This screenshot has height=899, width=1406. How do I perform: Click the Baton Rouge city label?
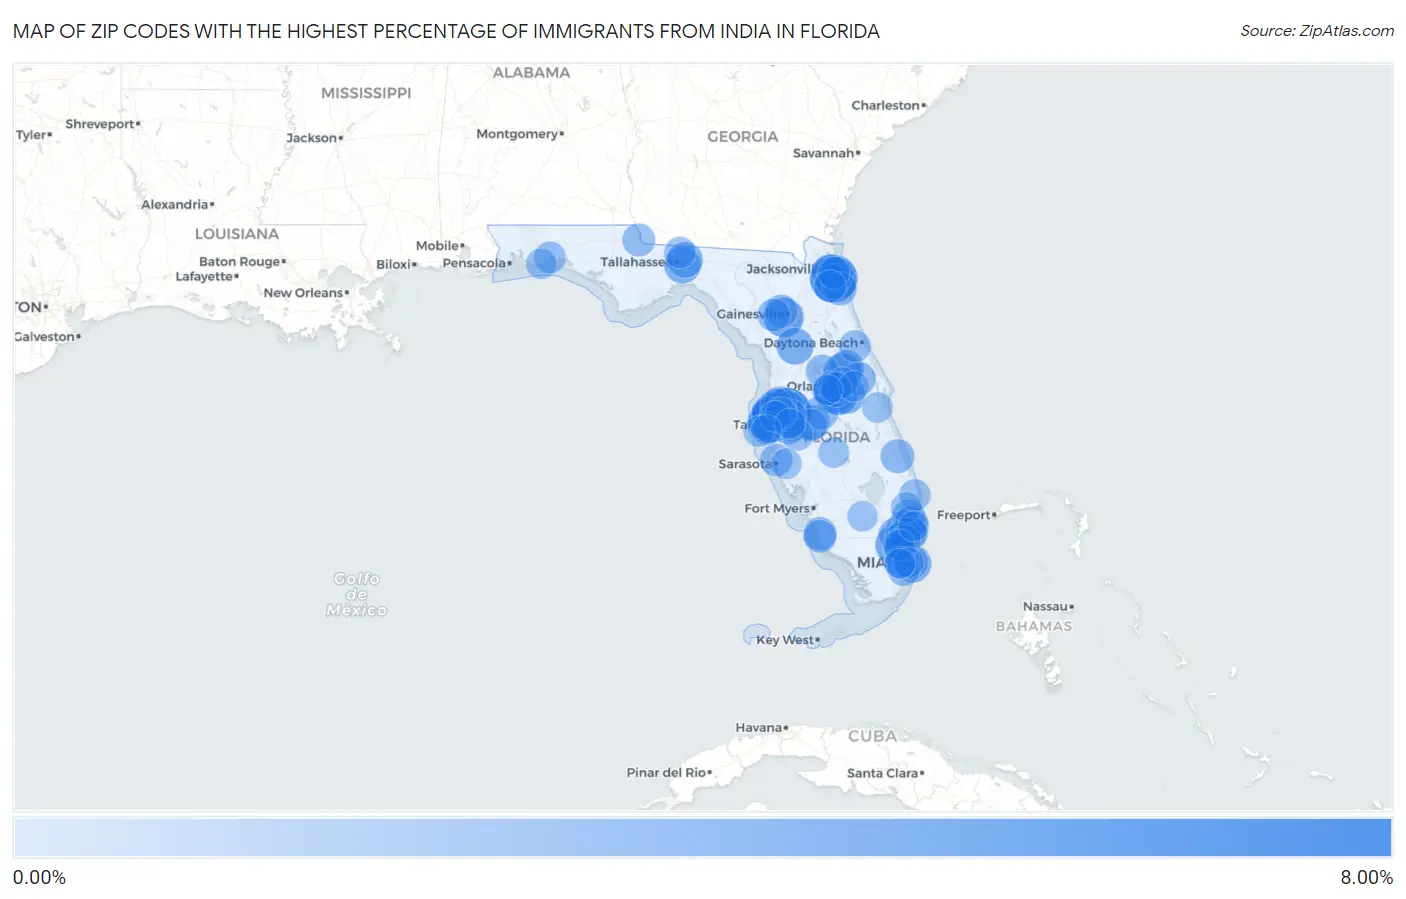point(242,262)
